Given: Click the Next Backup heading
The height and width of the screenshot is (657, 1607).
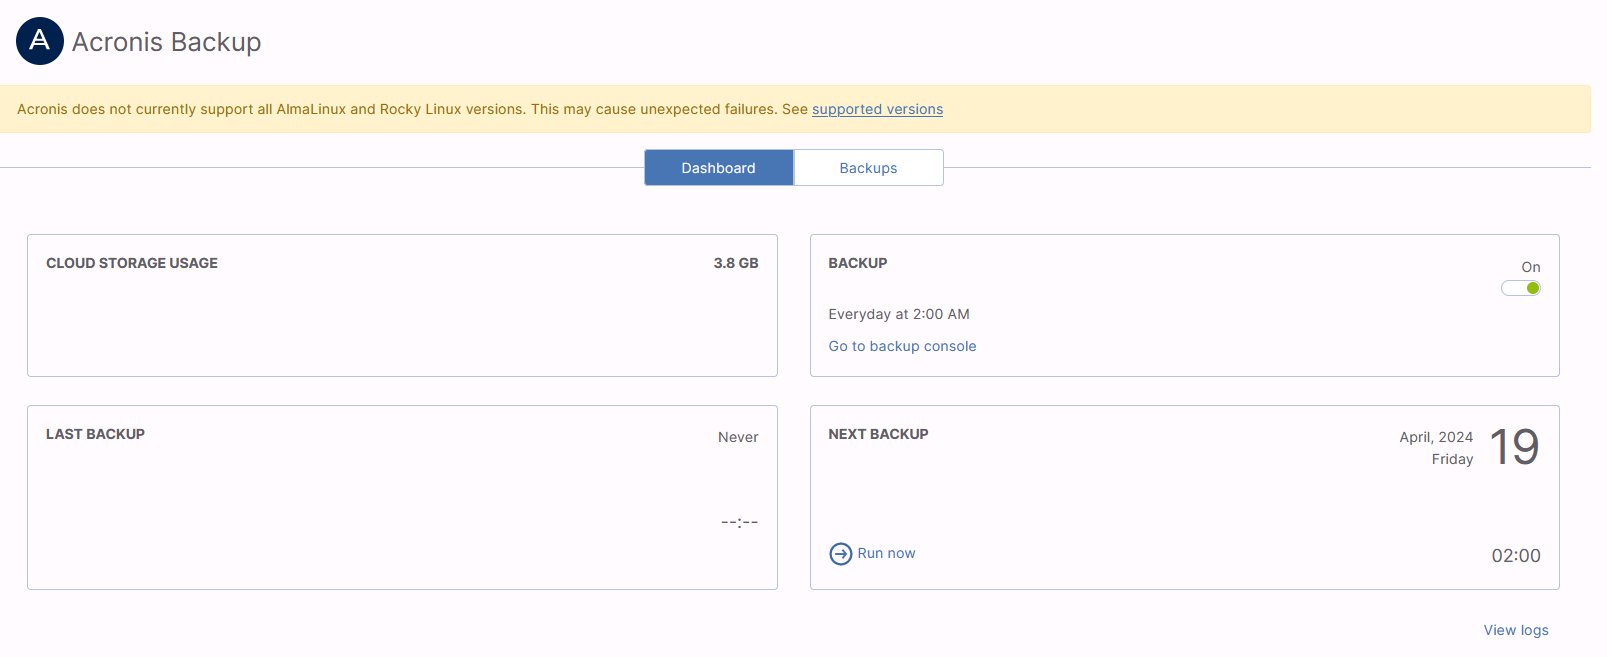Looking at the screenshot, I should coord(878,434).
